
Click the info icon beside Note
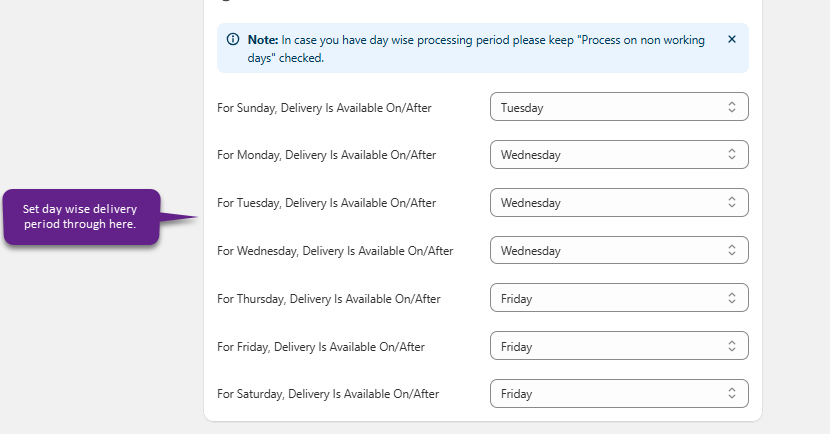tap(233, 40)
